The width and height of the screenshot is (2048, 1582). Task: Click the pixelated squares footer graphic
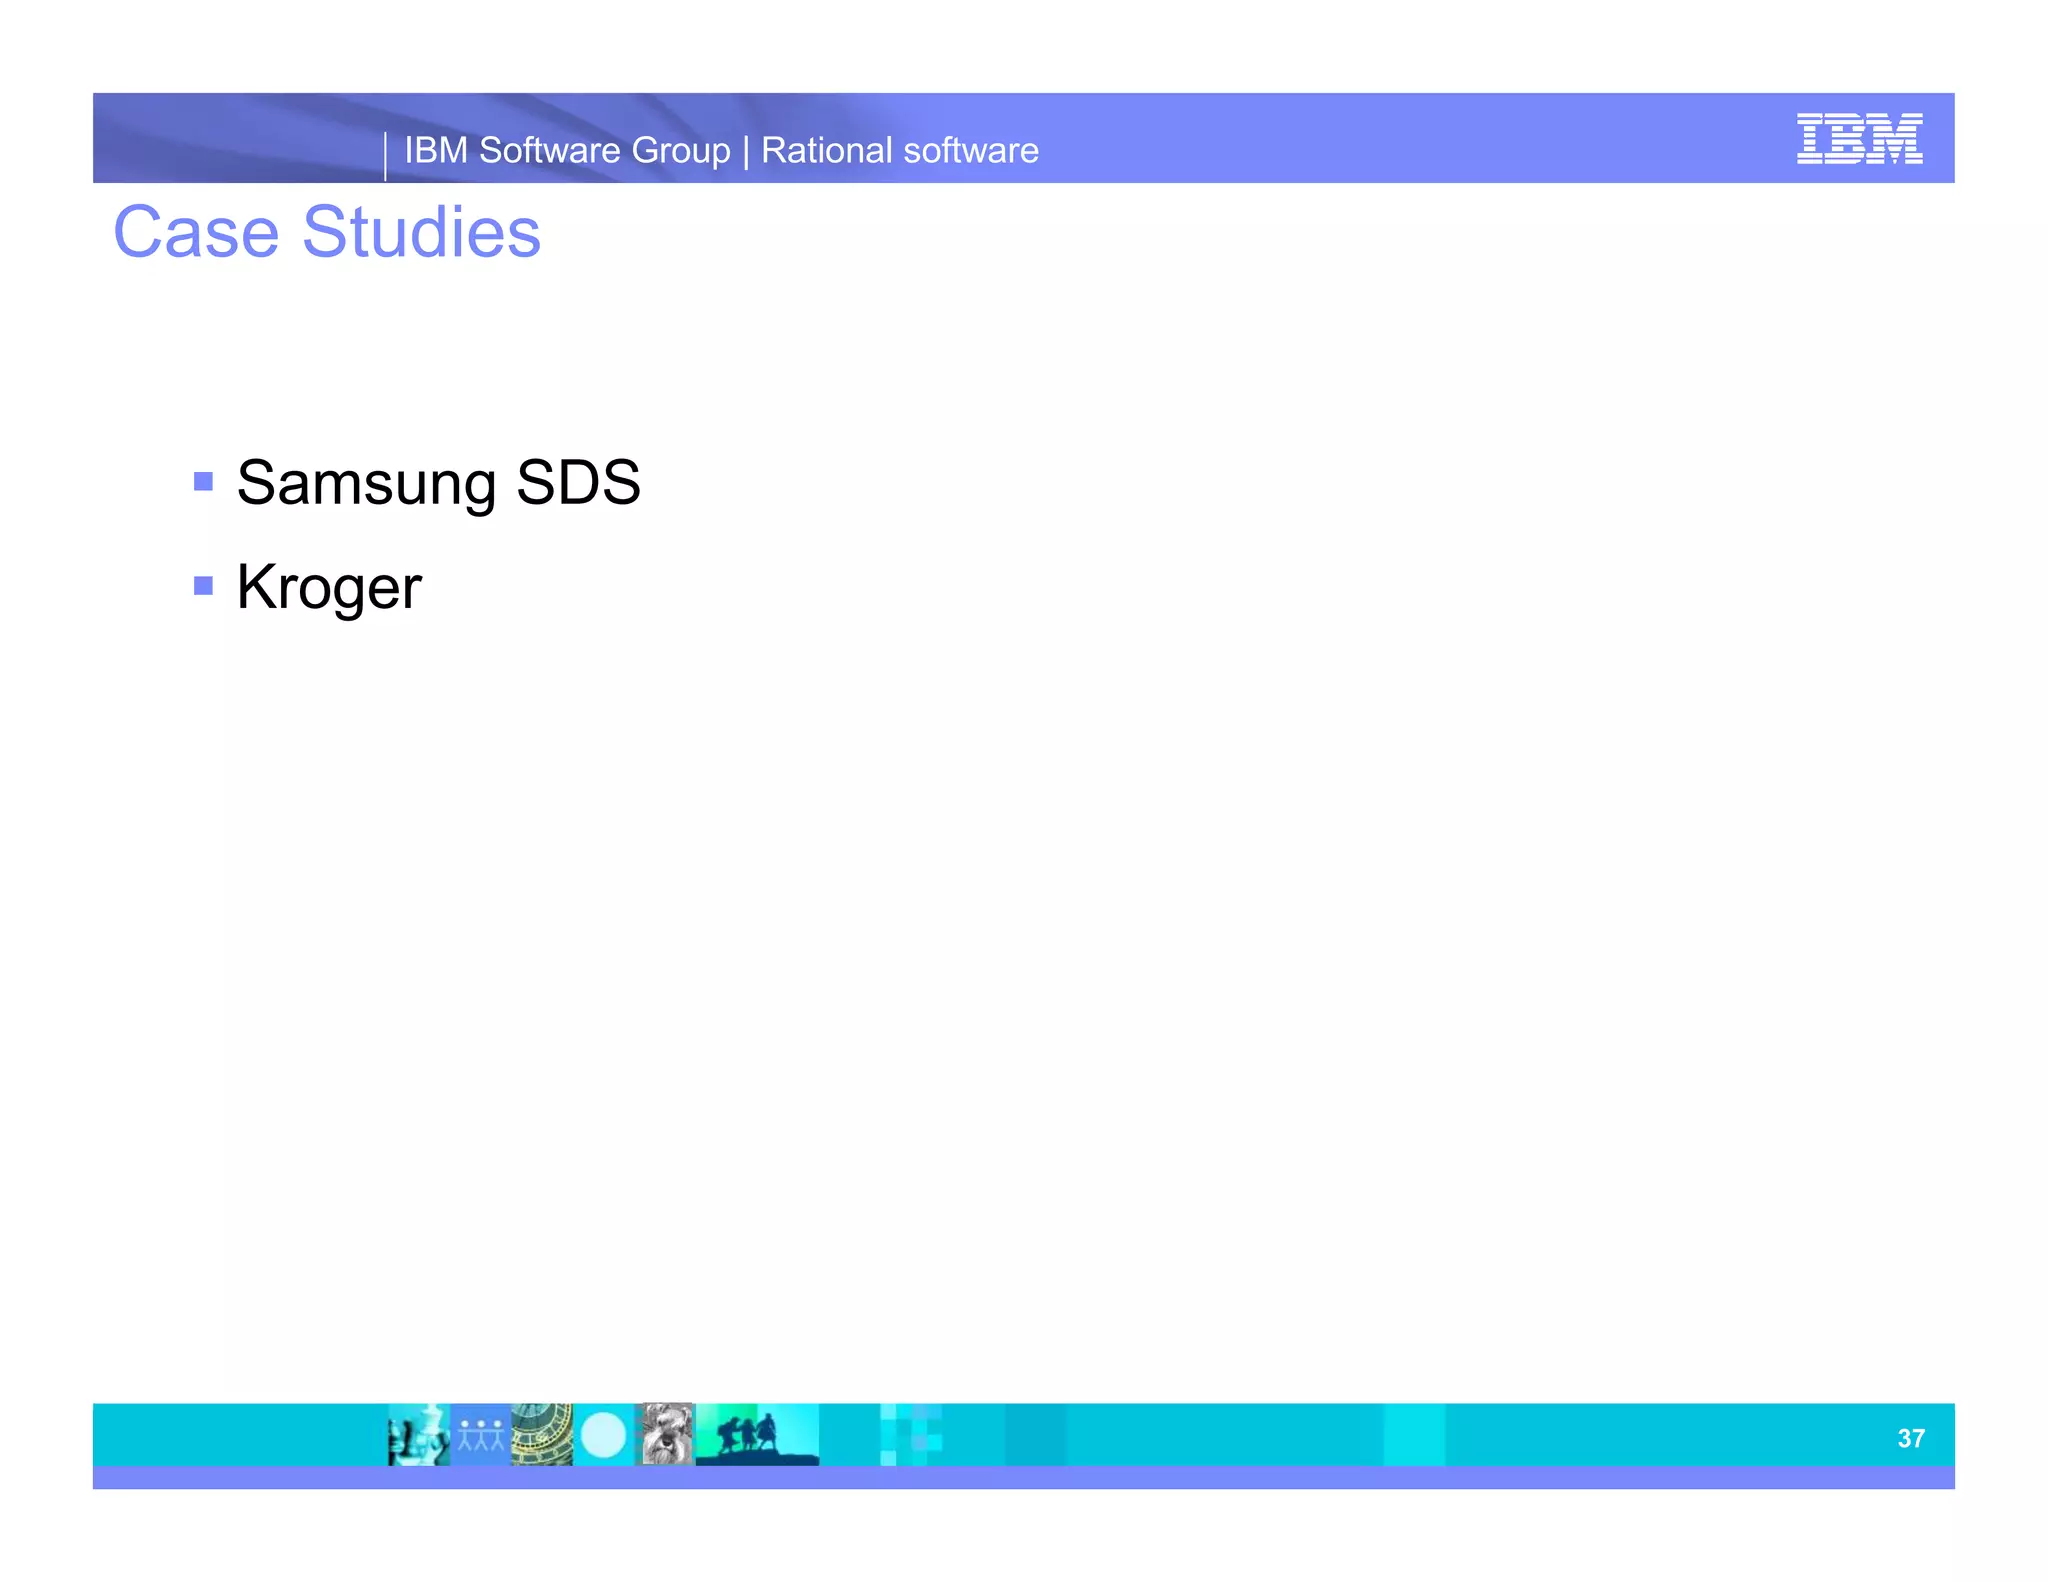(911, 1435)
